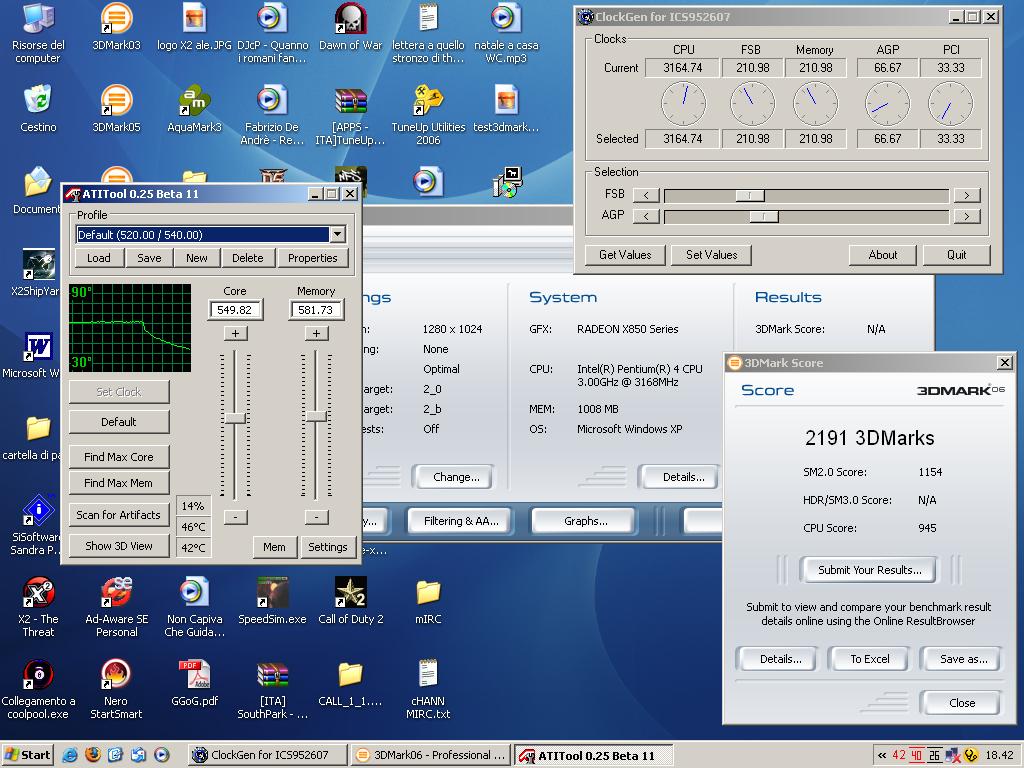Click Scan for Artifacts button
This screenshot has height=768, width=1024.
point(119,515)
